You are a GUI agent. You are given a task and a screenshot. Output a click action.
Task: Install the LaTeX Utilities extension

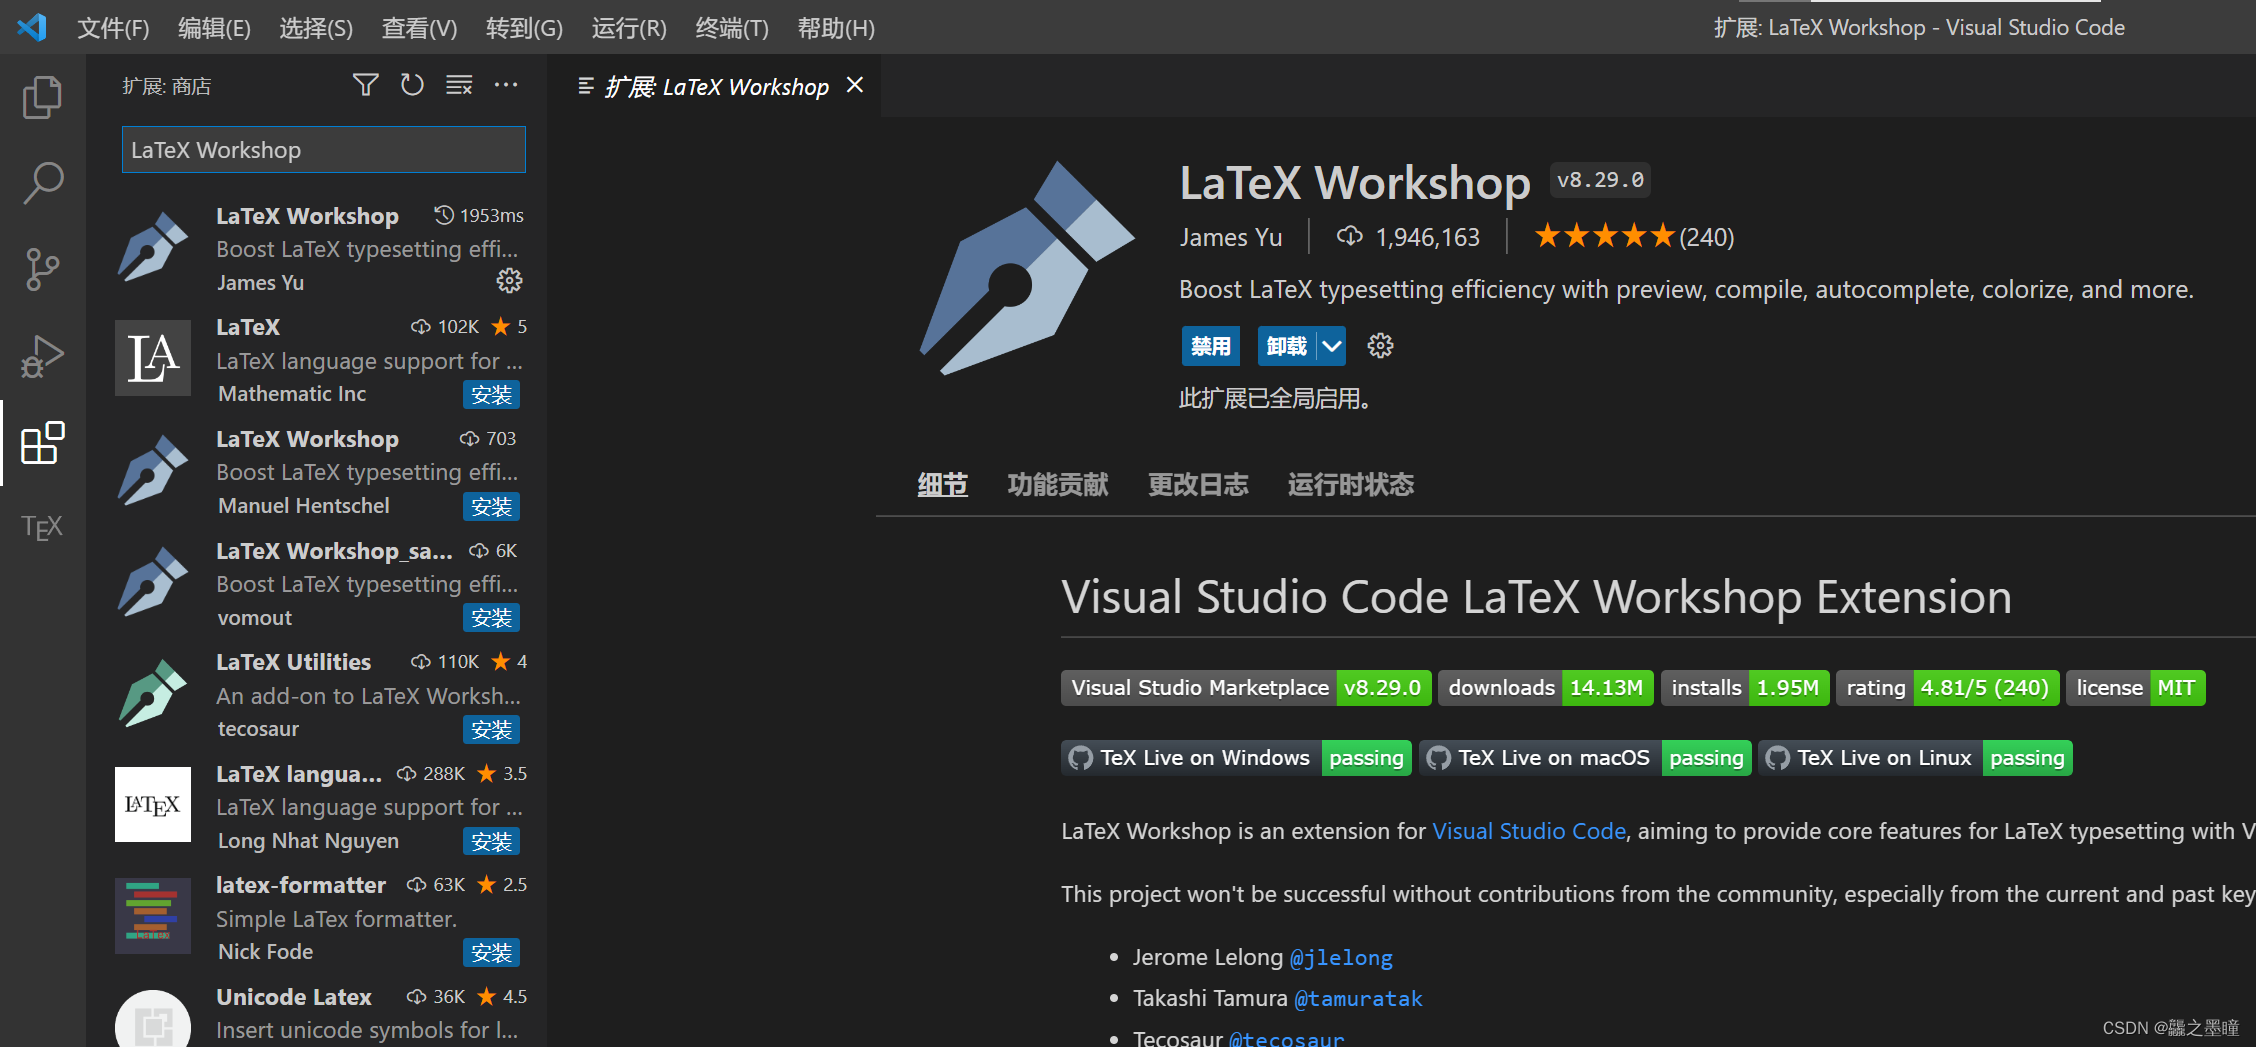491,730
